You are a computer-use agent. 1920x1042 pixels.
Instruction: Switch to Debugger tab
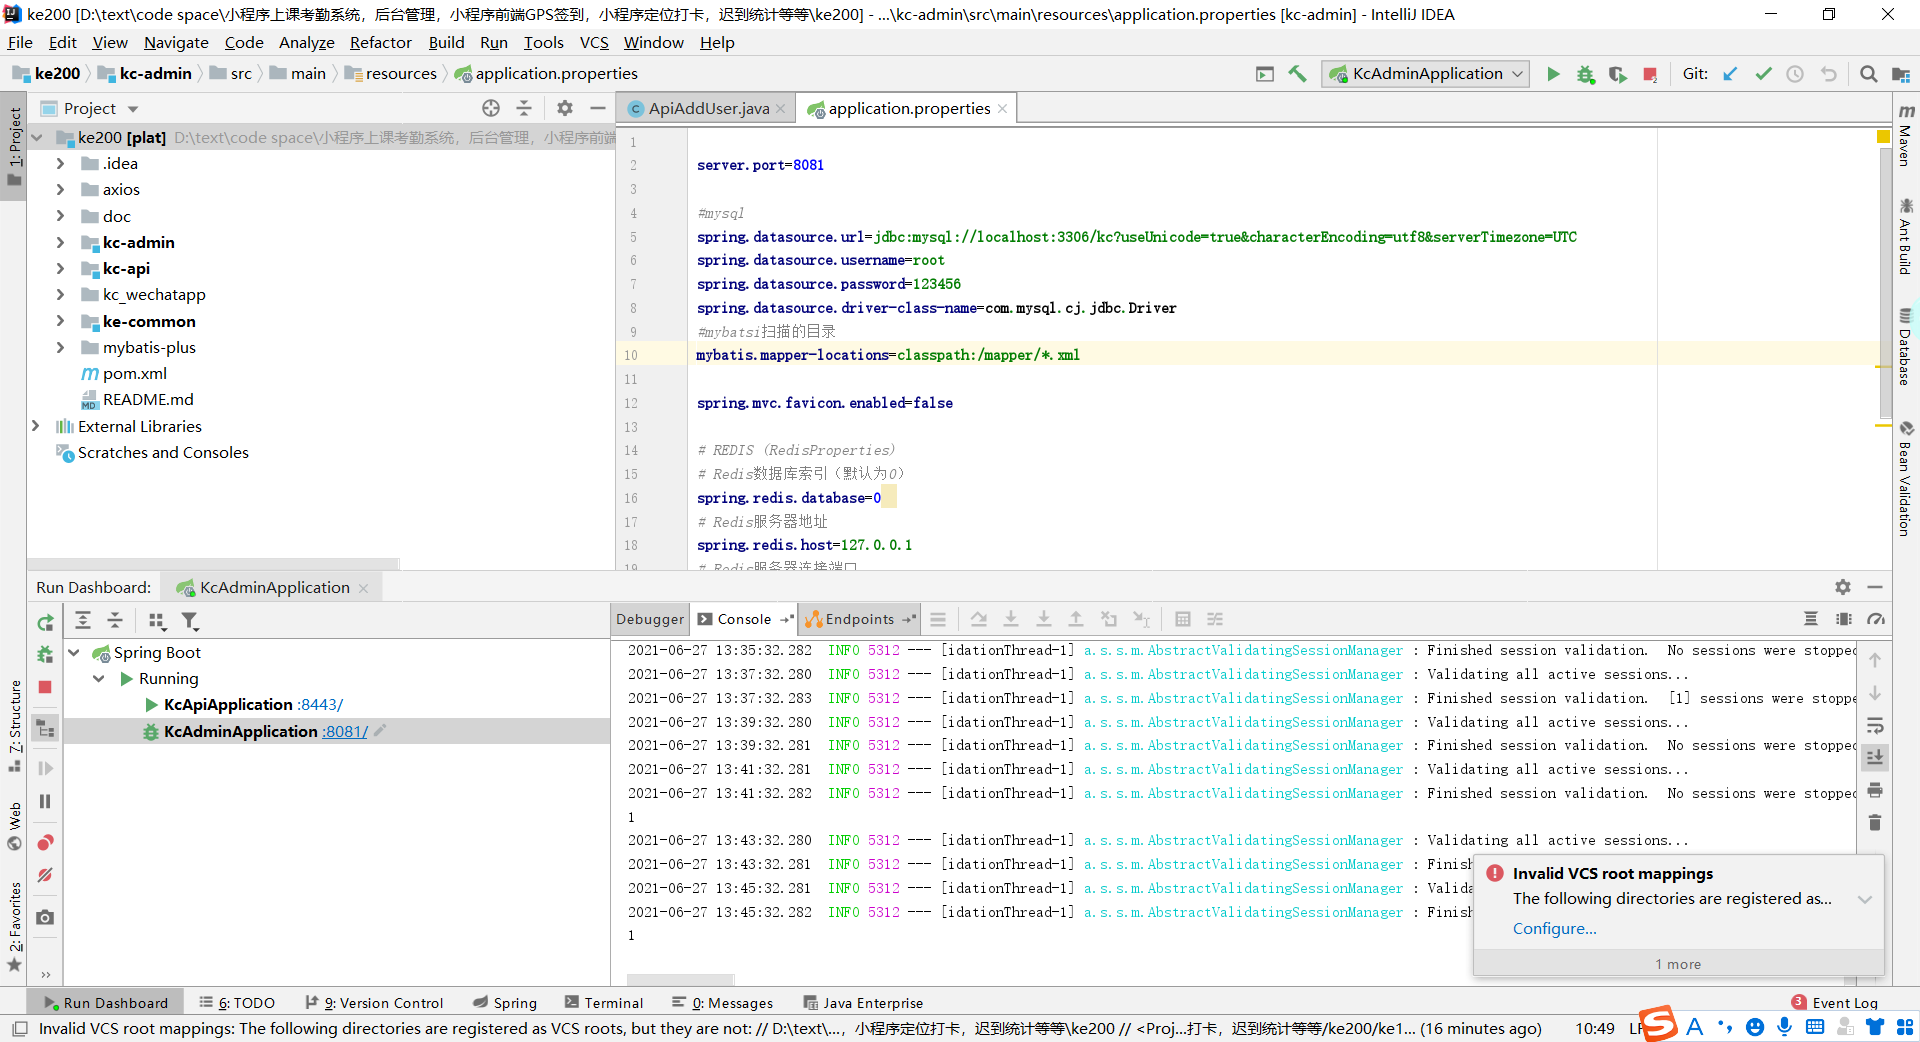650,619
